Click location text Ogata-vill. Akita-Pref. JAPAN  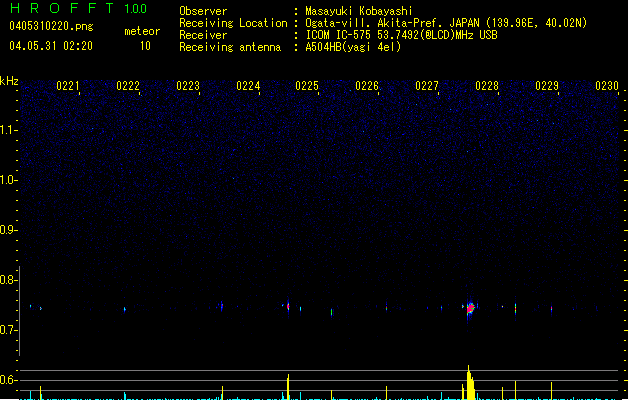(392, 23)
